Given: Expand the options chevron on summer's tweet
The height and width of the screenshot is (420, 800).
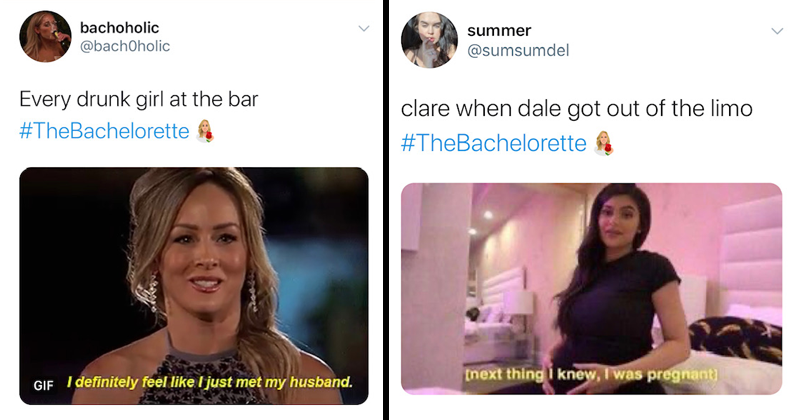Looking at the screenshot, I should (777, 31).
